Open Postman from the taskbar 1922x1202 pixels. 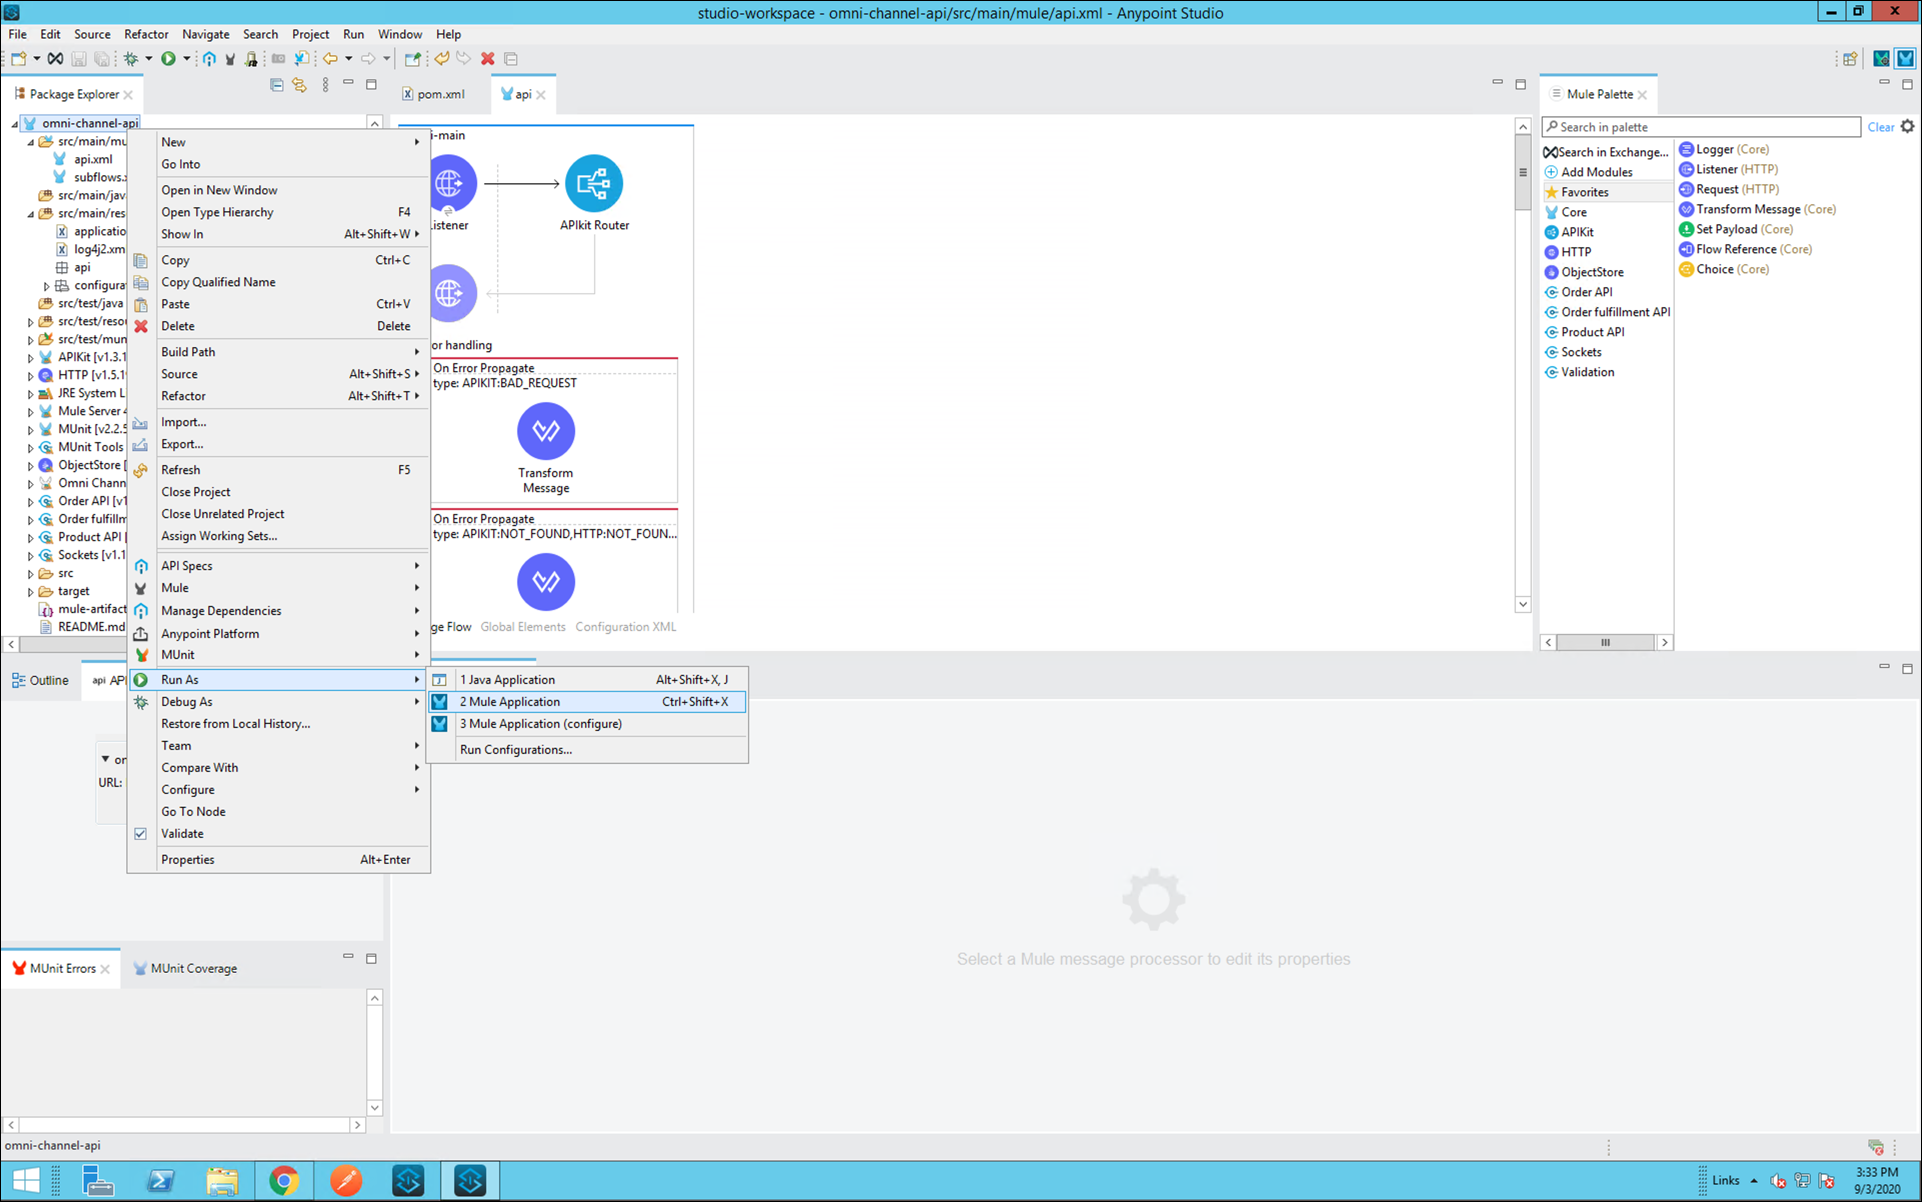click(x=346, y=1181)
